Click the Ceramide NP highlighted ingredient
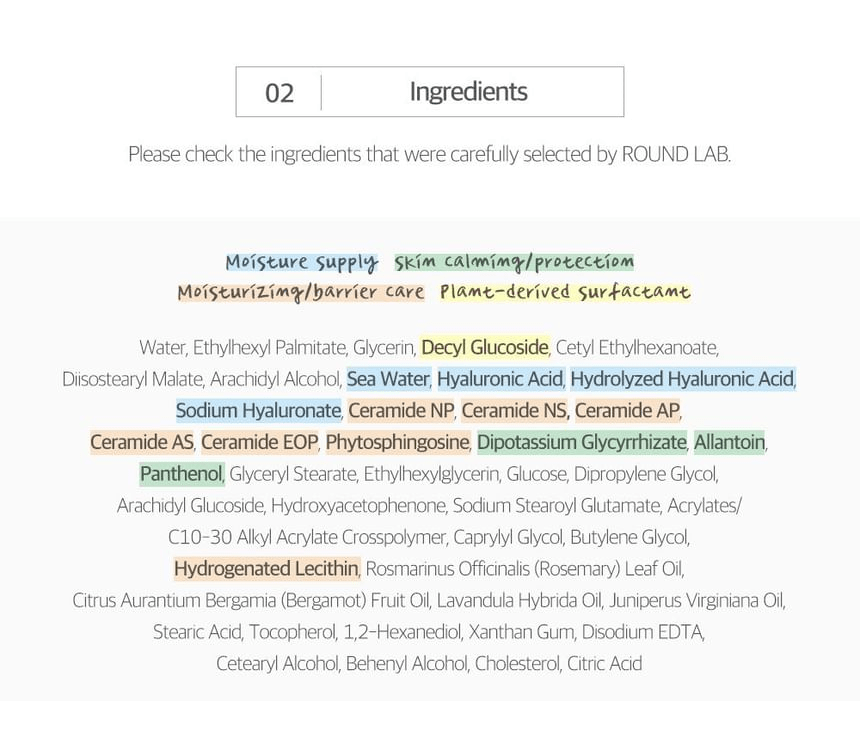The image size is (860, 738). [x=401, y=410]
